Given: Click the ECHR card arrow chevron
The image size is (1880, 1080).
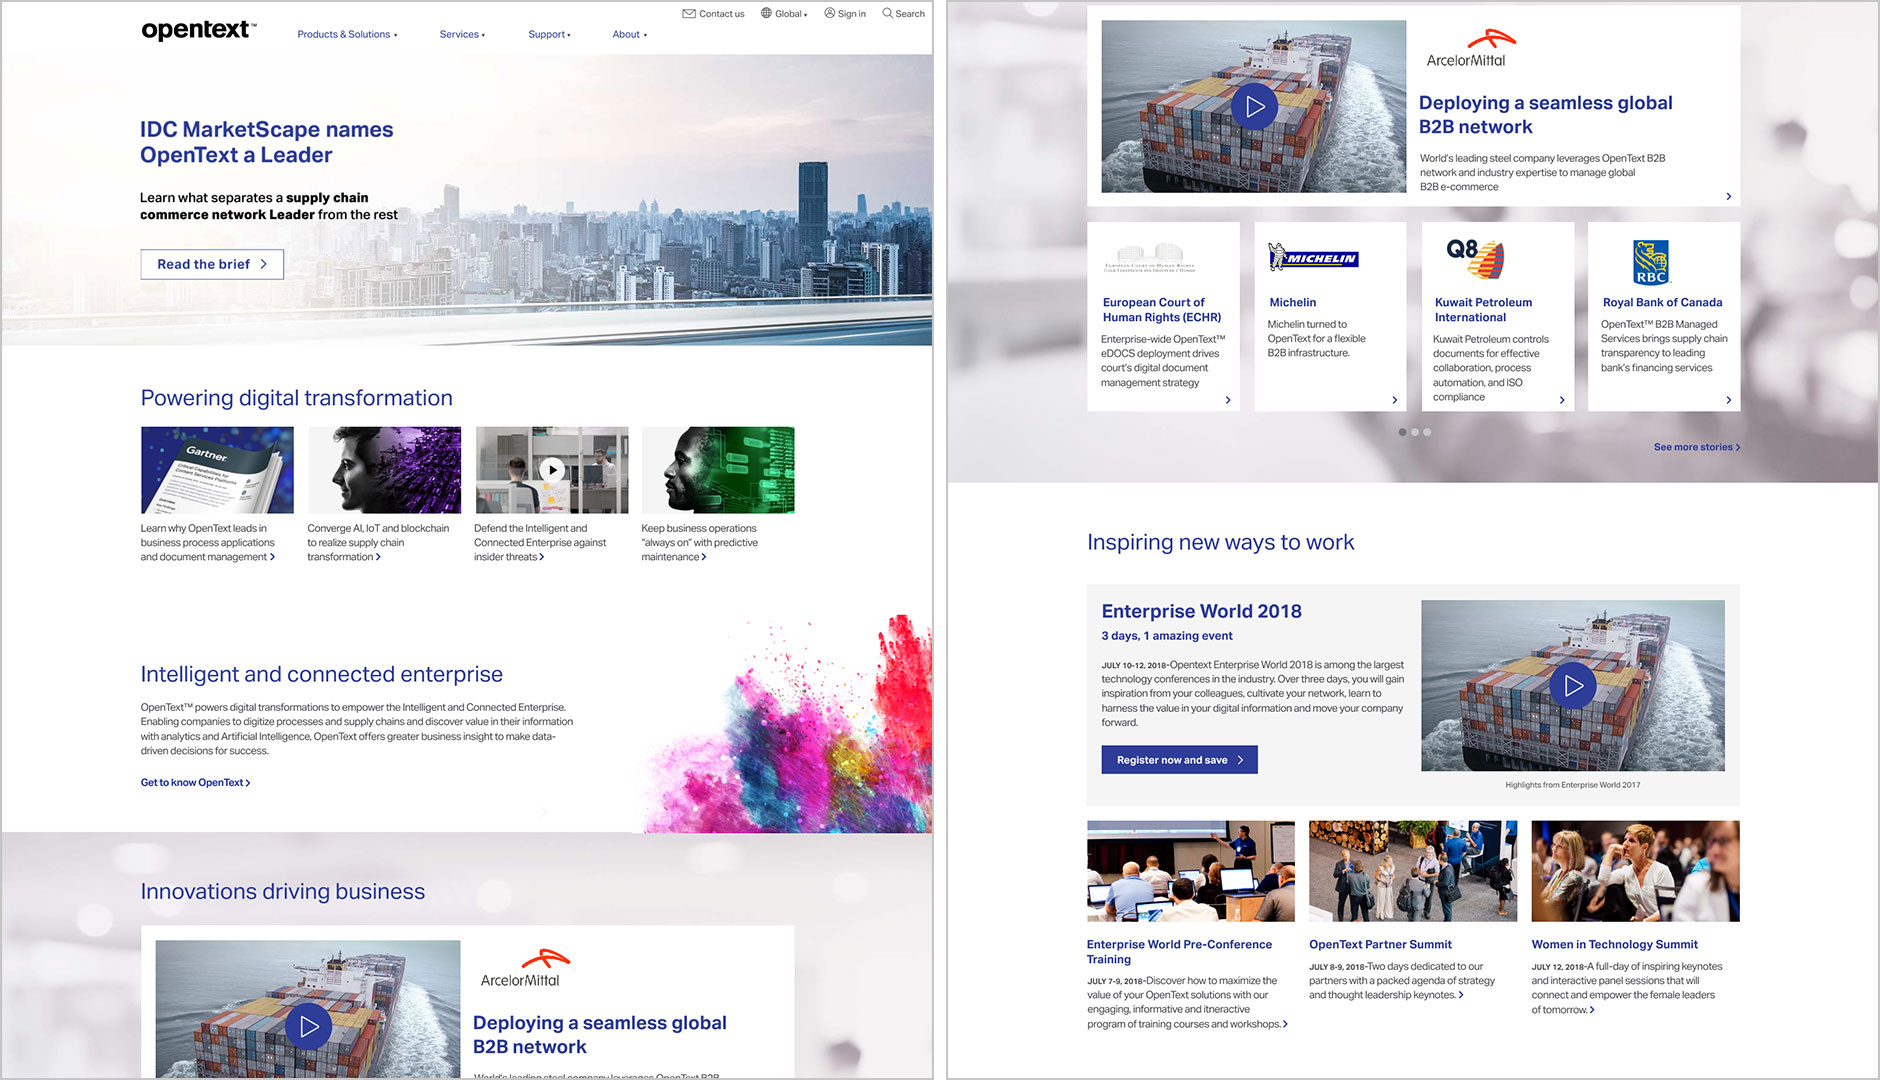Looking at the screenshot, I should [x=1228, y=400].
